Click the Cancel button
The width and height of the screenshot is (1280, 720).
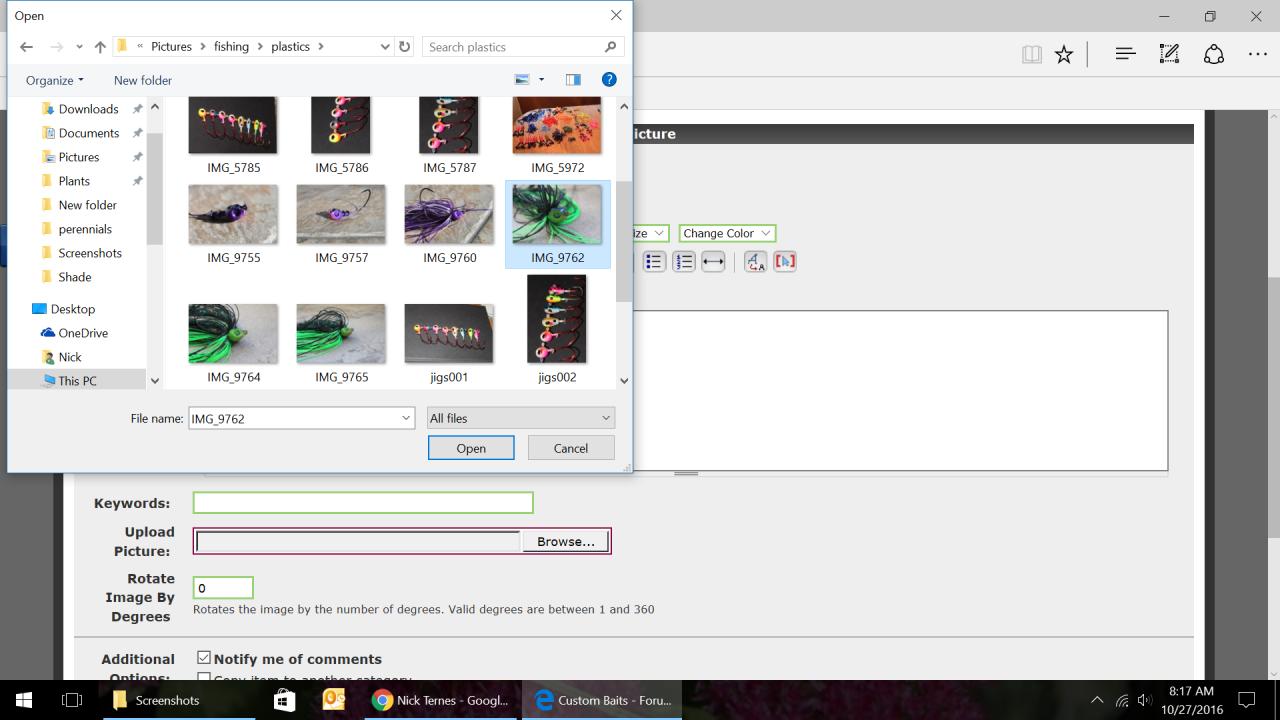pos(571,448)
